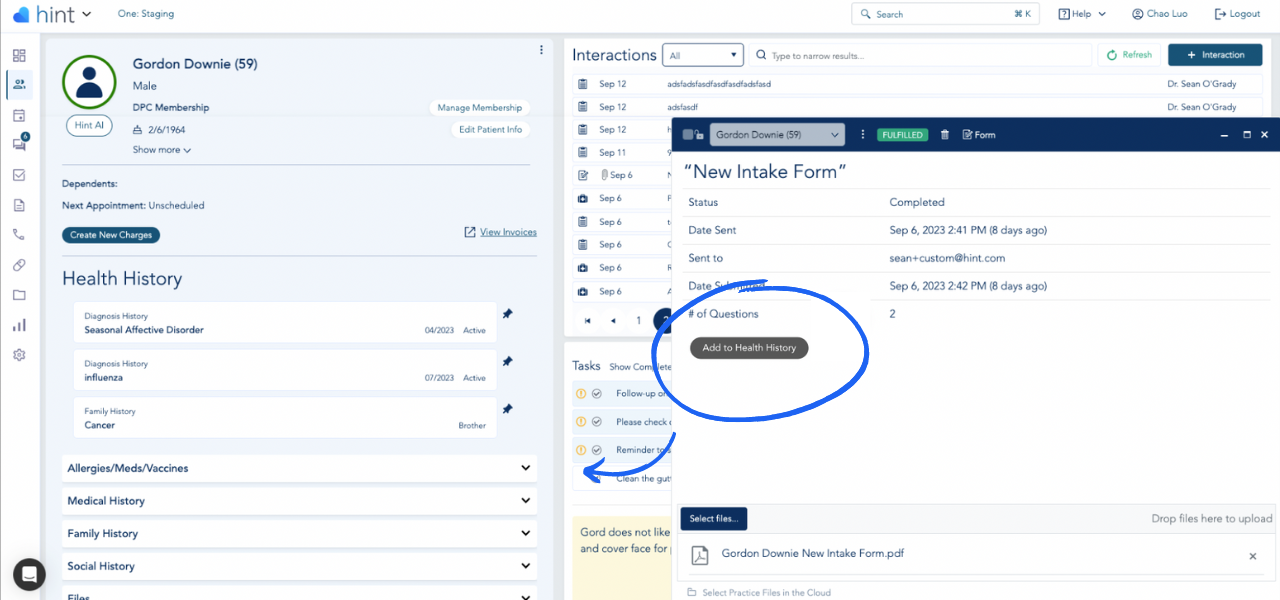Open the kebab menu in the form header

[863, 134]
